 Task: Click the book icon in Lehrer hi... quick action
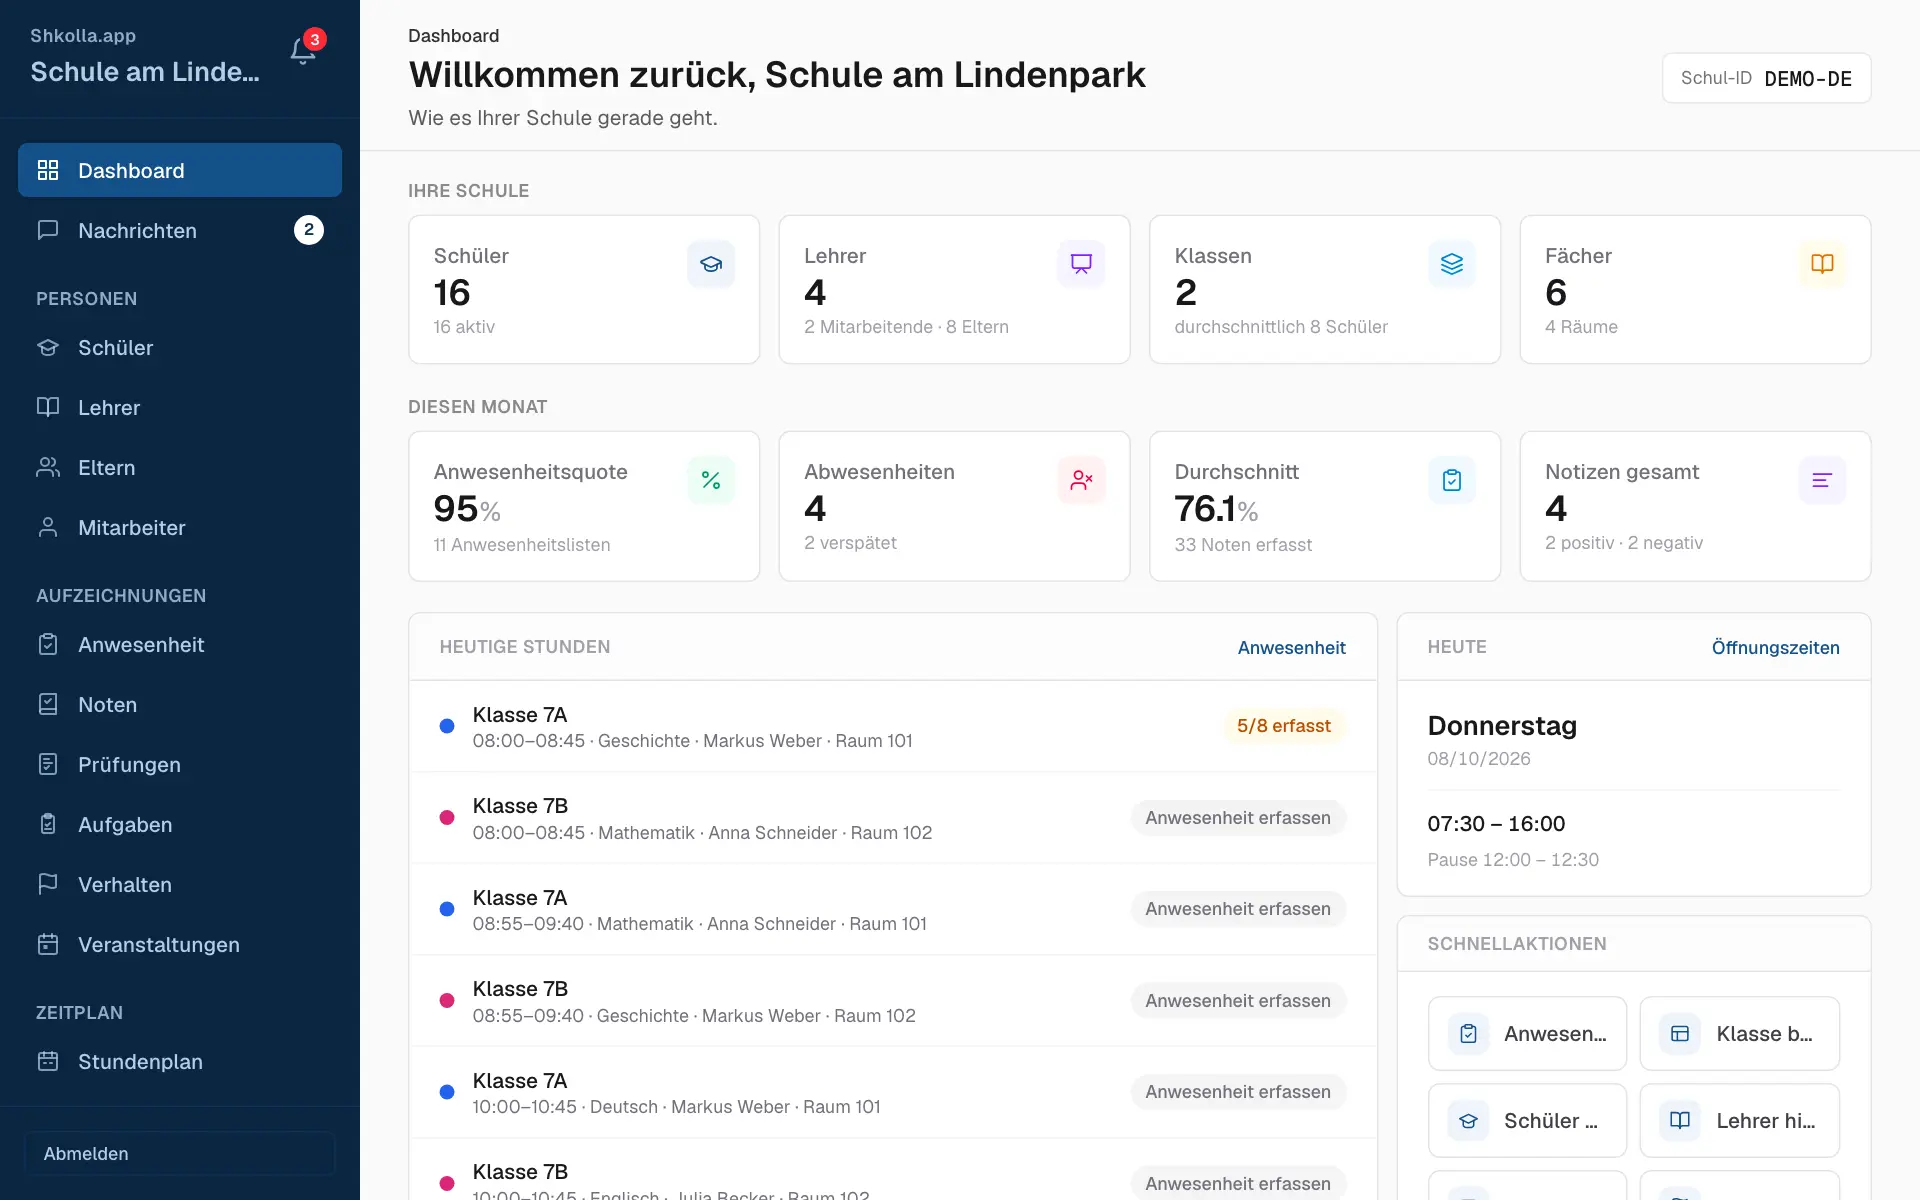(1680, 1121)
